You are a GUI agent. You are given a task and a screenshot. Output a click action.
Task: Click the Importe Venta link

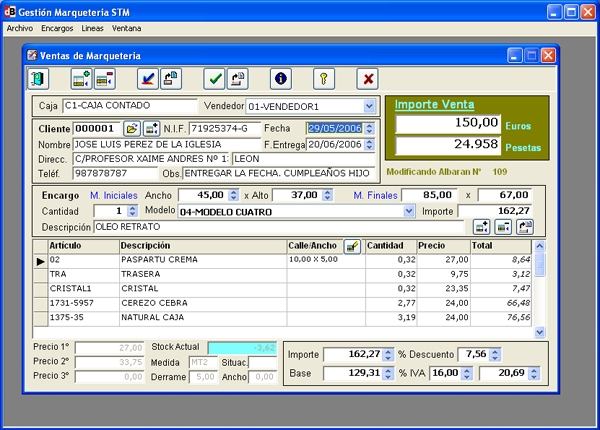point(434,104)
